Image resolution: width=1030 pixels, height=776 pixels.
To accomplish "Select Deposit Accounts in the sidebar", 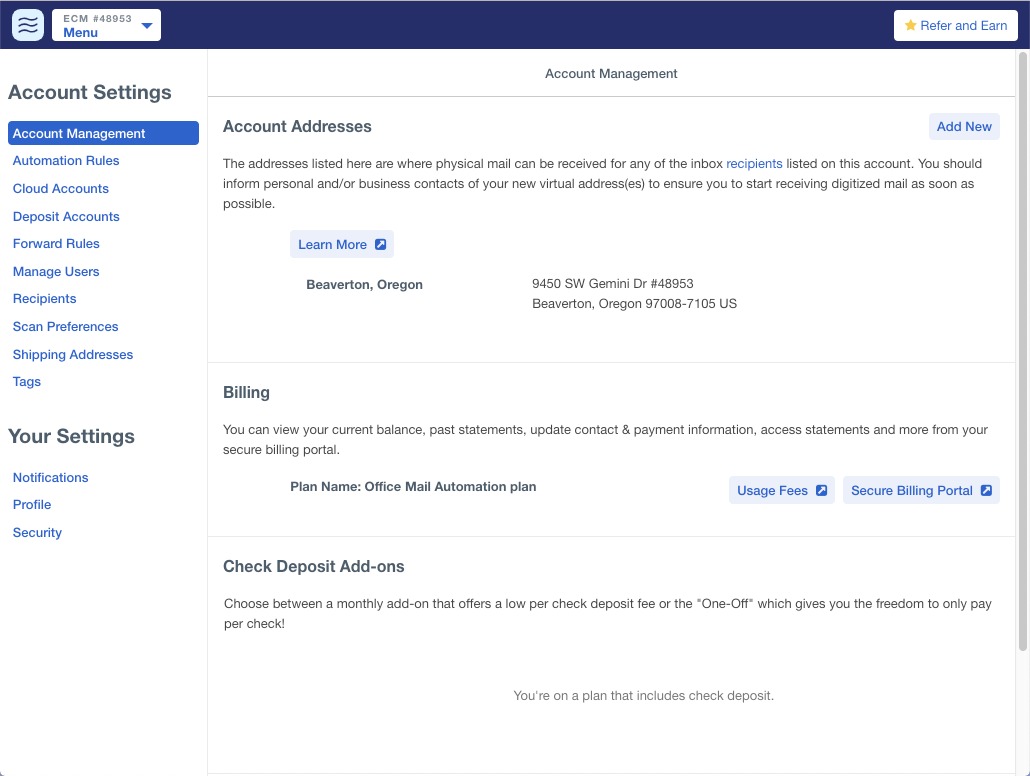I will 66,216.
